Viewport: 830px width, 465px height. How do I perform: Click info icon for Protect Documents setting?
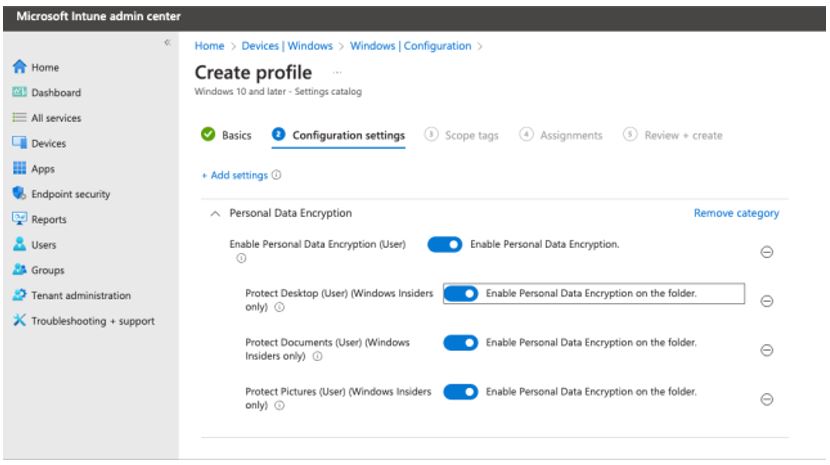point(318,356)
